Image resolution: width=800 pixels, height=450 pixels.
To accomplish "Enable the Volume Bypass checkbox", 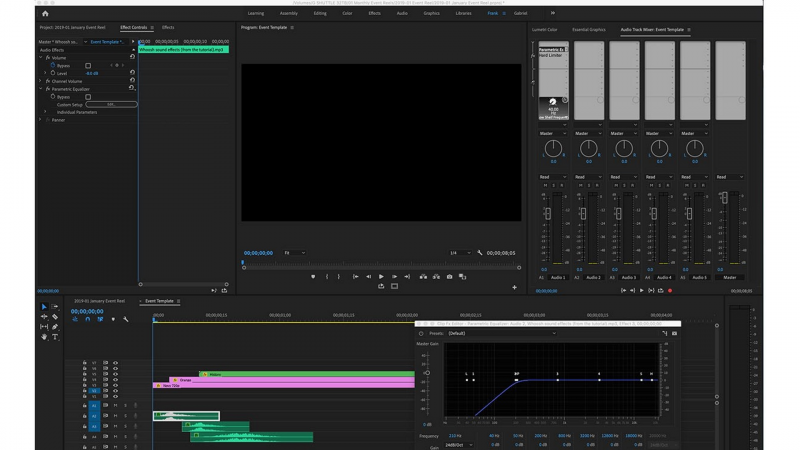I will point(88,66).
